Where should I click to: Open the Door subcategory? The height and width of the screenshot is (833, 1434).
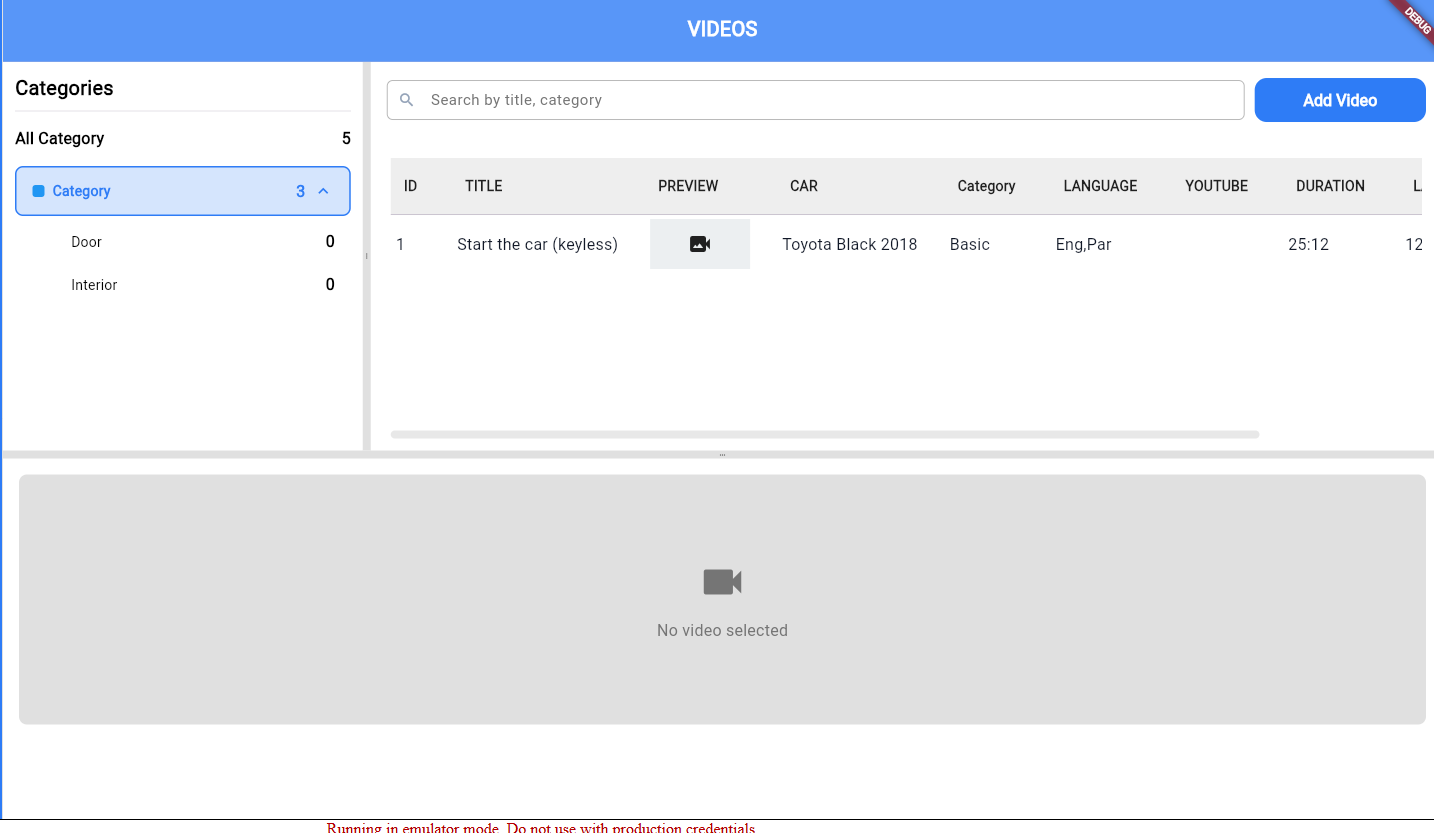coord(87,242)
